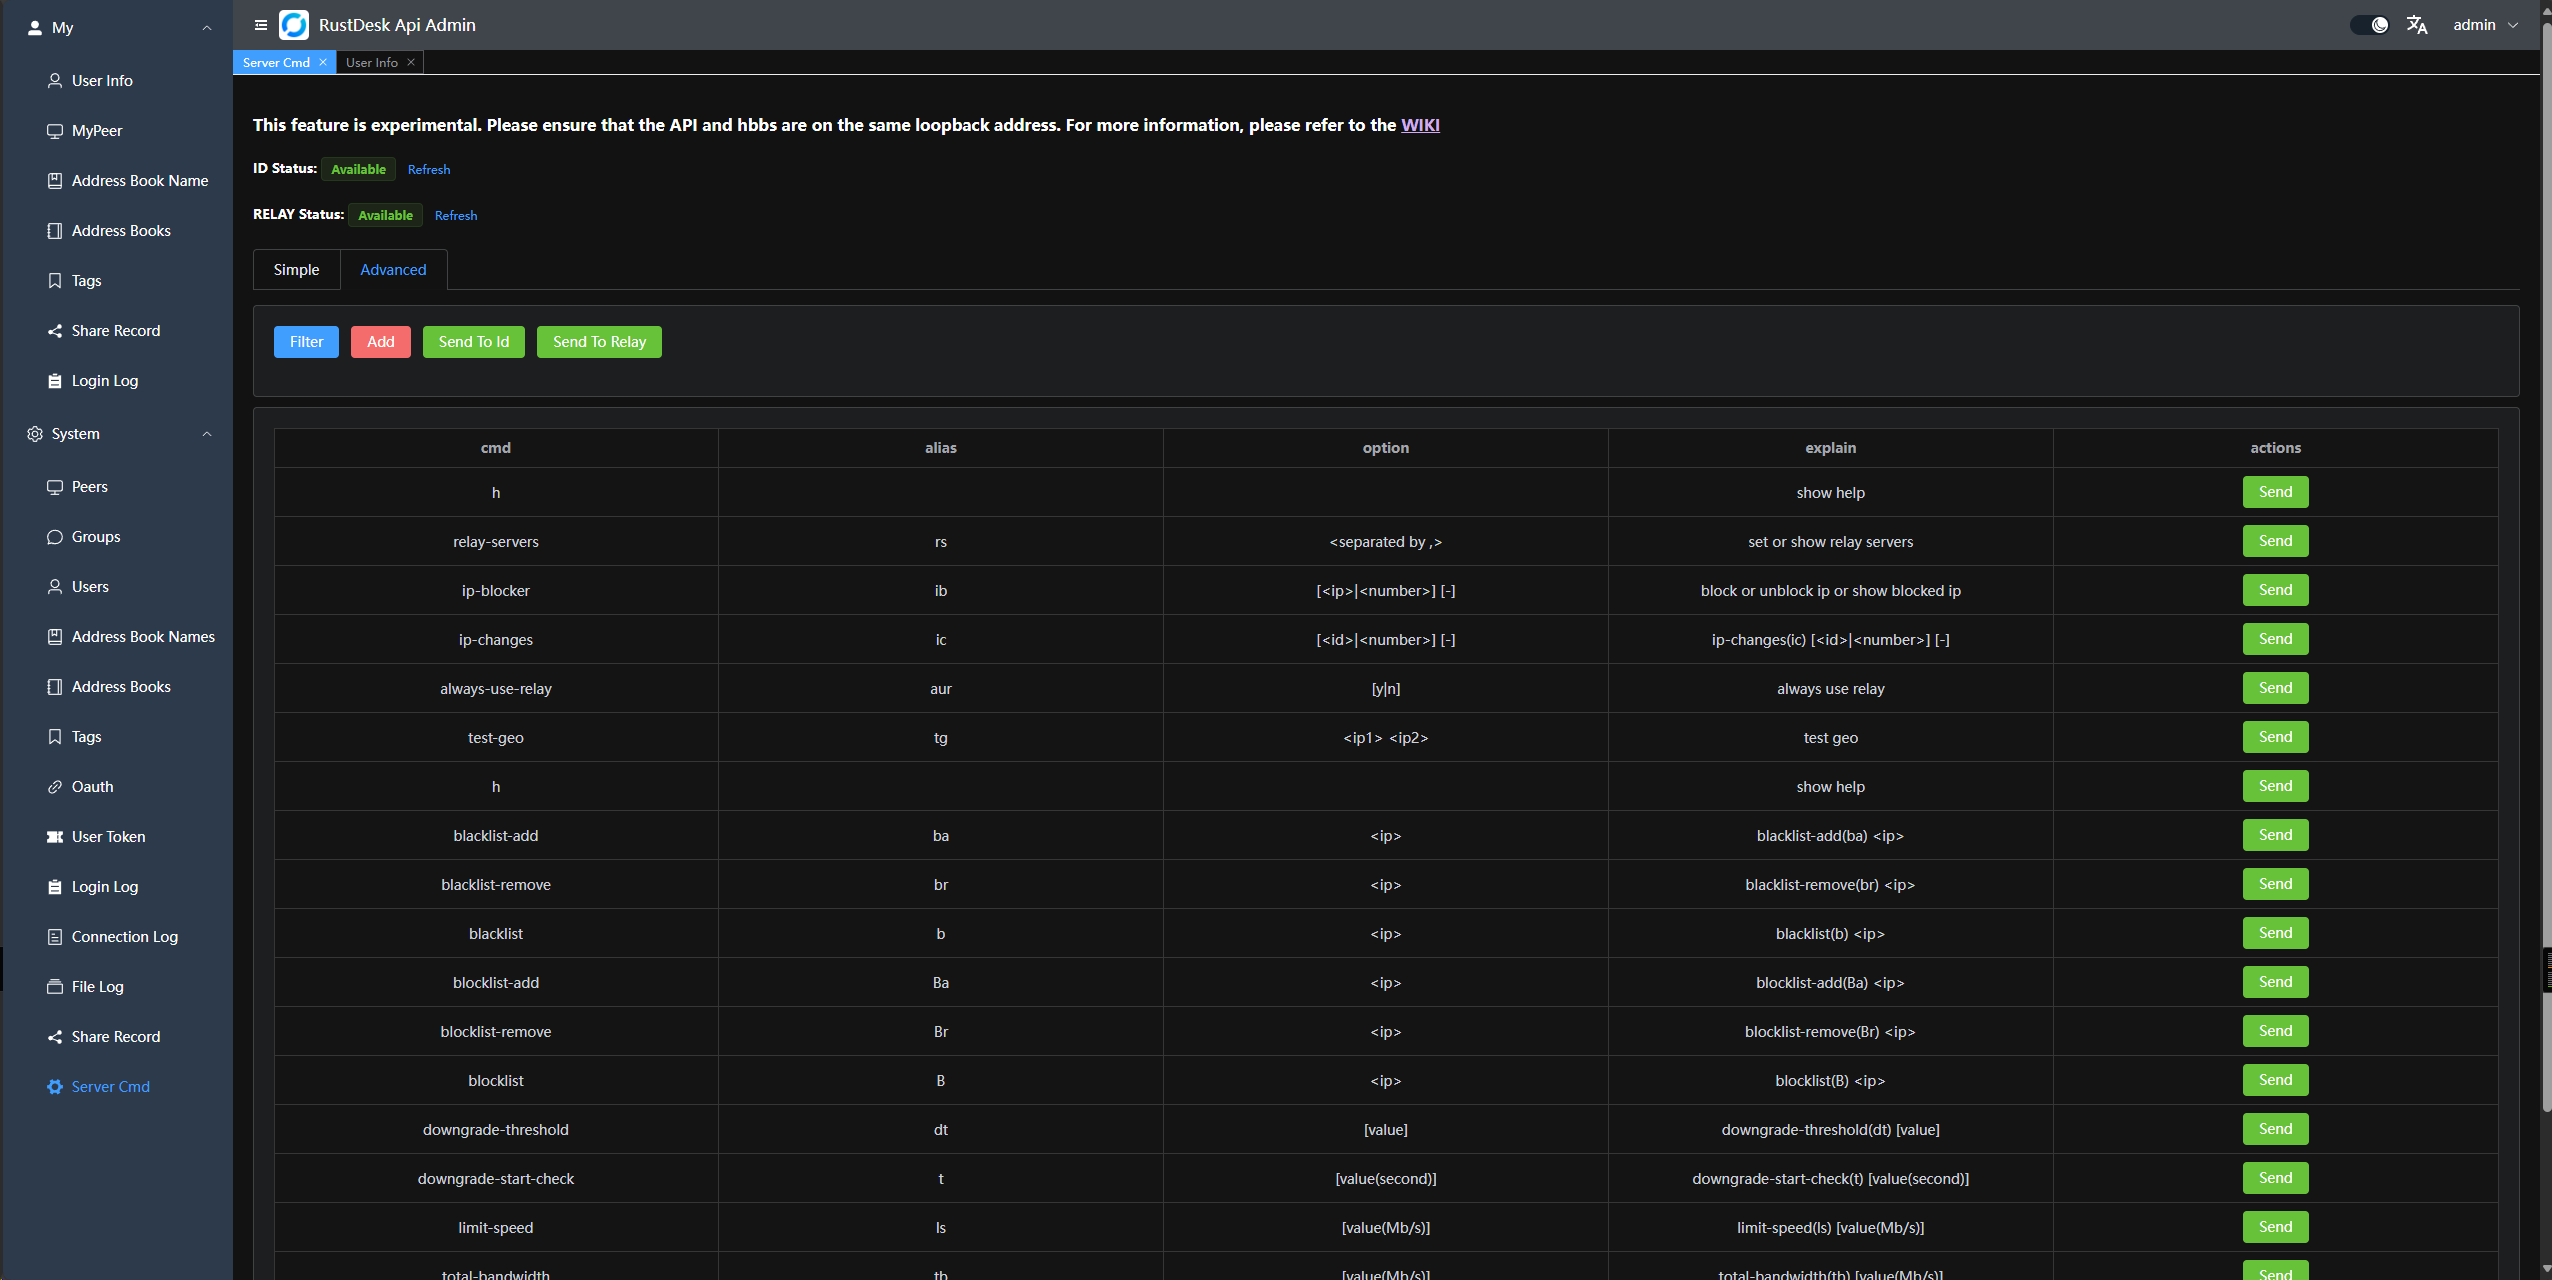
Task: Collapse the System menu section
Action: (207, 434)
